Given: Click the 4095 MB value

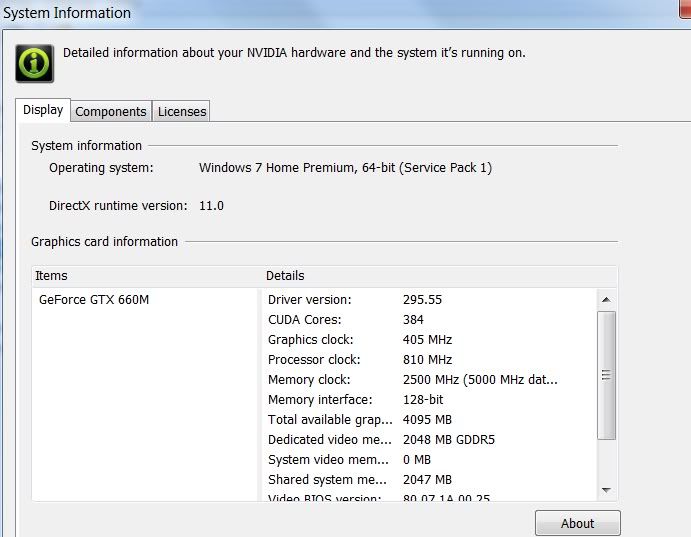Looking at the screenshot, I should coord(427,419).
